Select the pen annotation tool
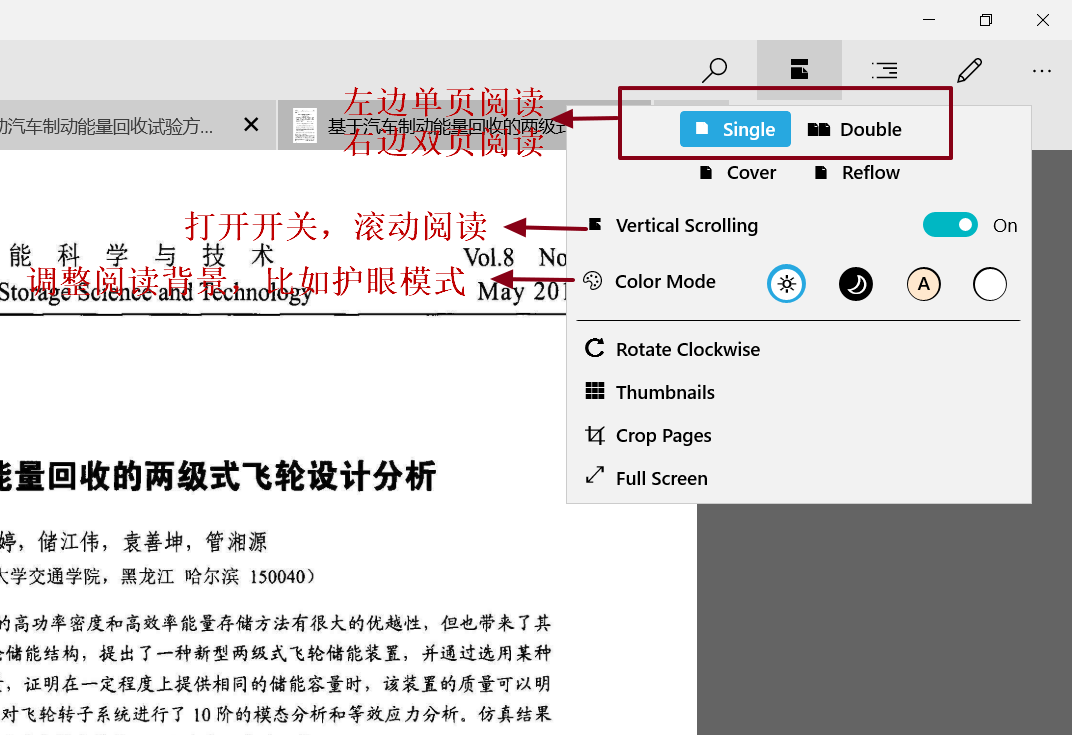This screenshot has width=1072, height=735. [969, 69]
